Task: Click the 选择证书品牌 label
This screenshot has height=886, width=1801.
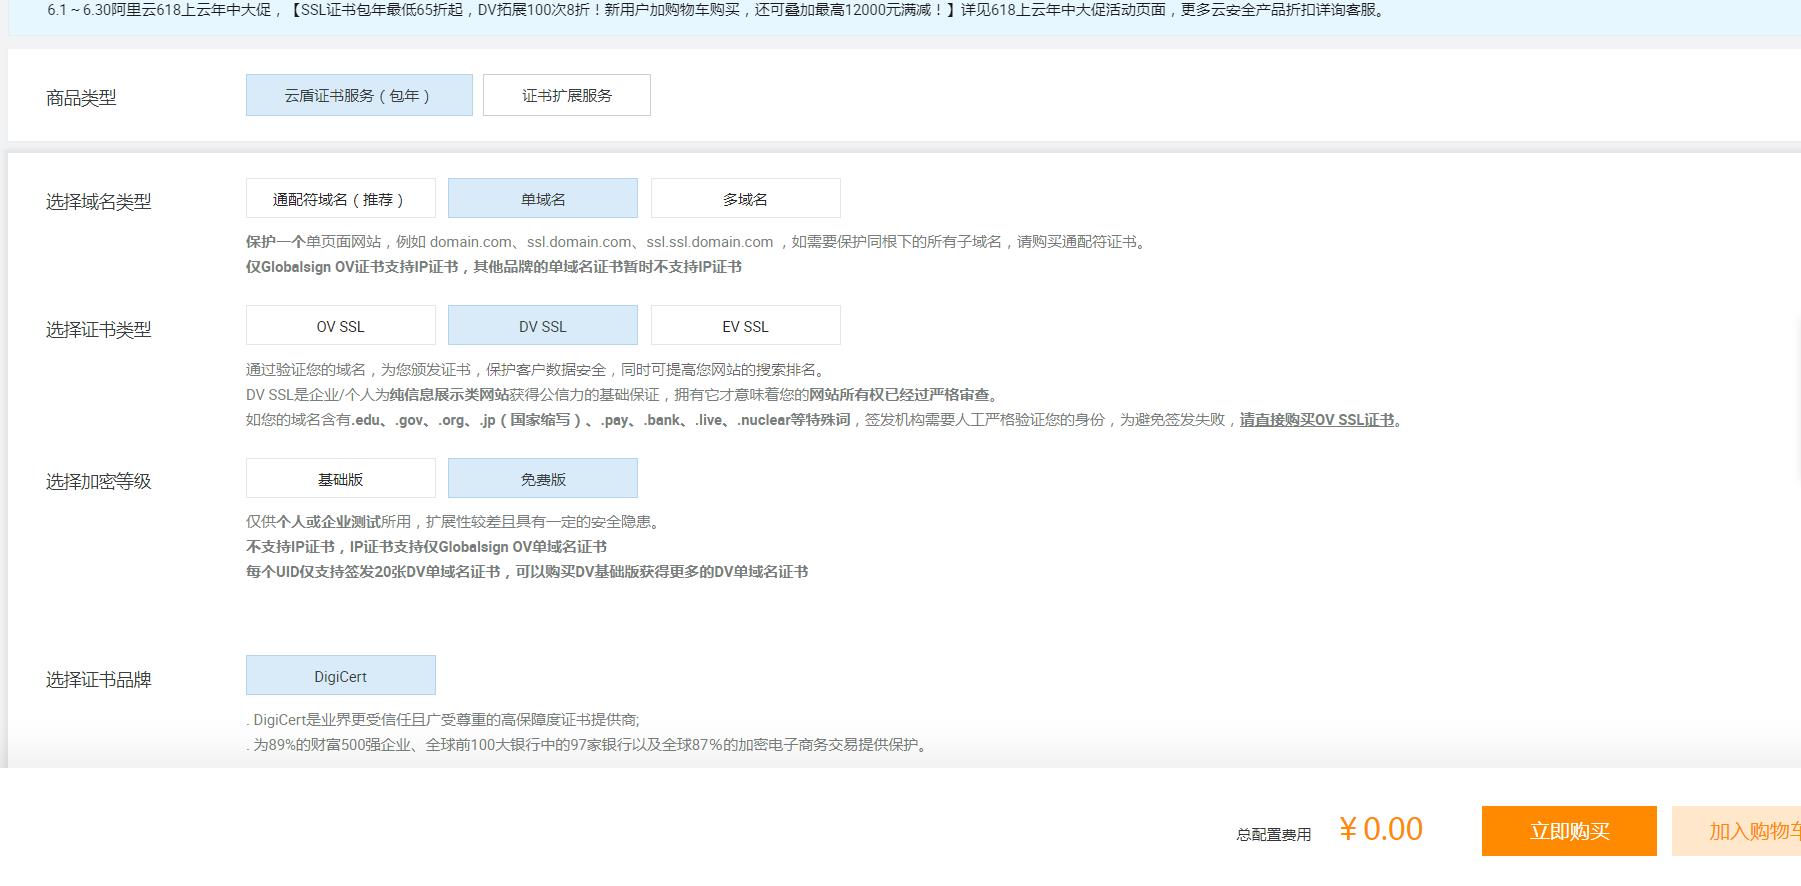Action: point(98,680)
